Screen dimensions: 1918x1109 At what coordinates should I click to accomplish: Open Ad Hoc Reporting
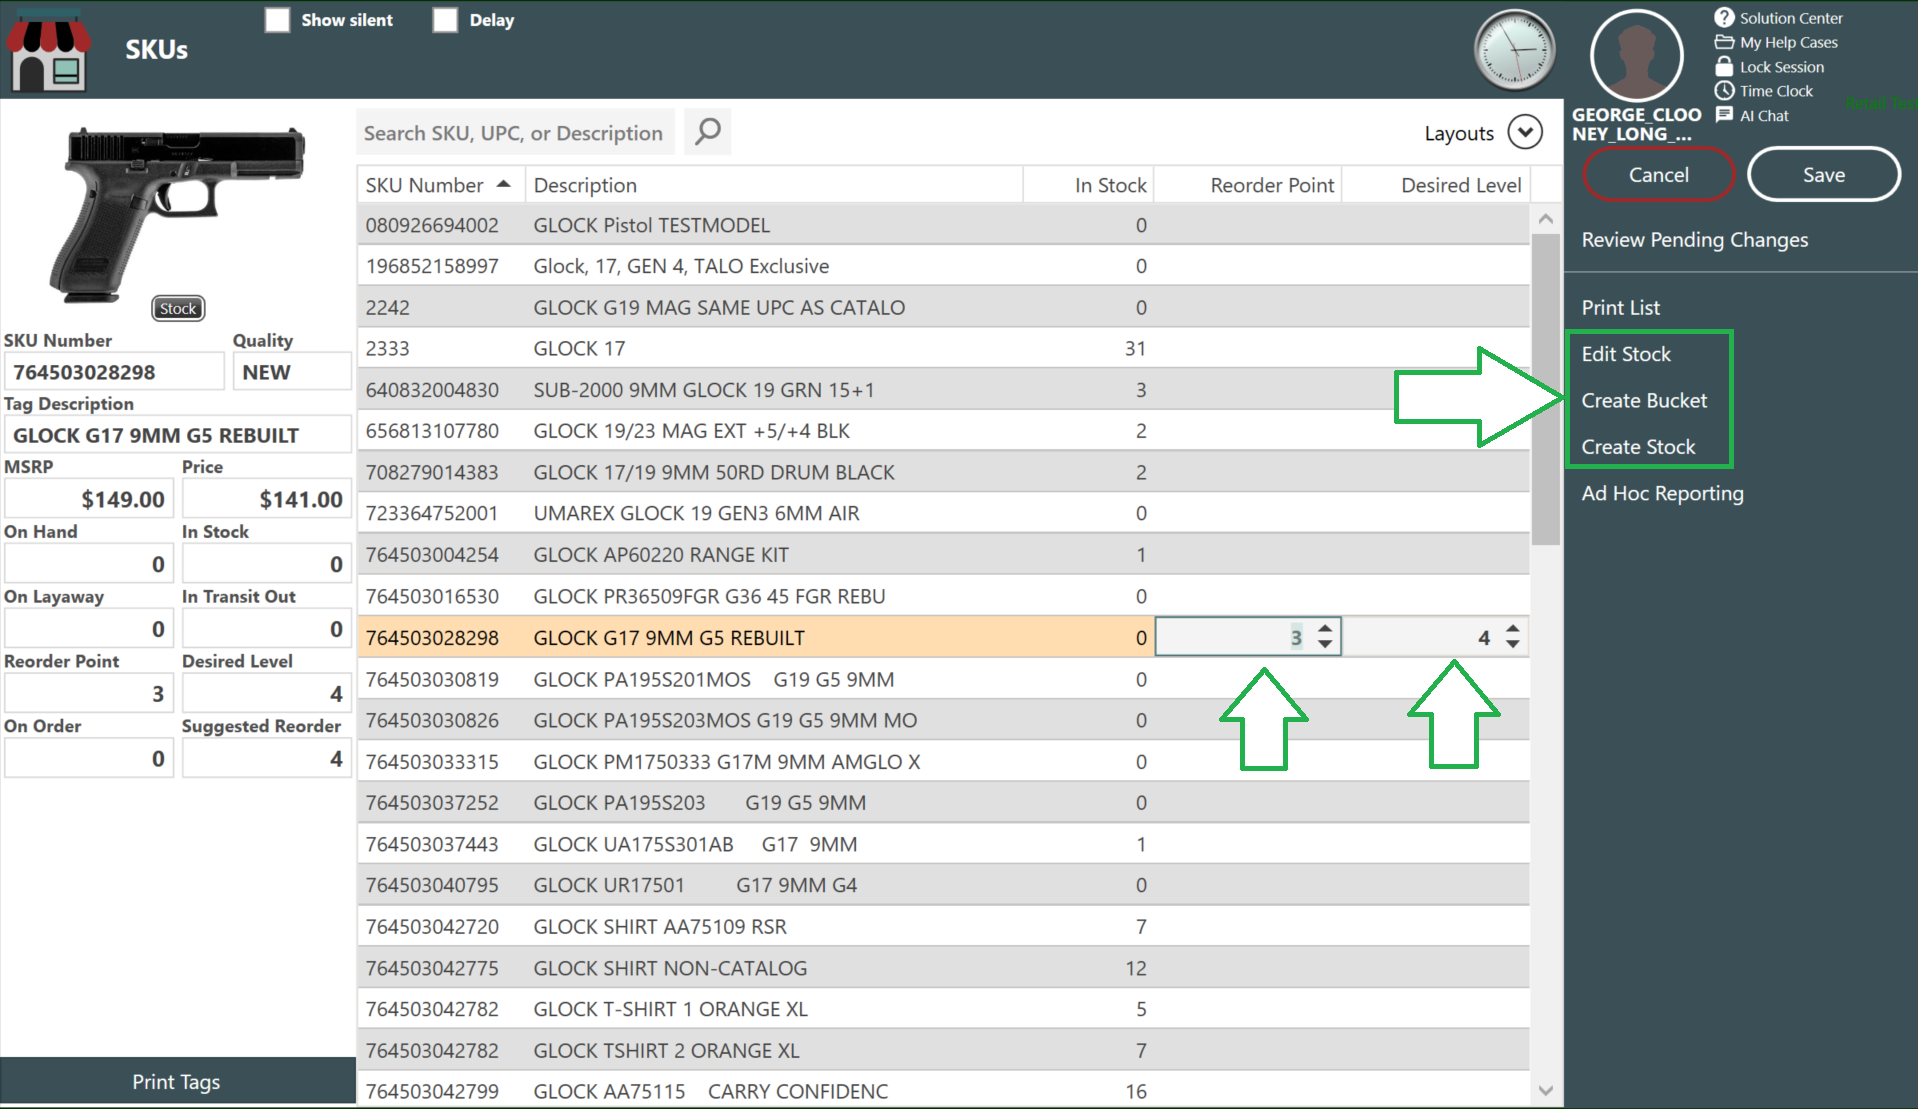coord(1662,493)
